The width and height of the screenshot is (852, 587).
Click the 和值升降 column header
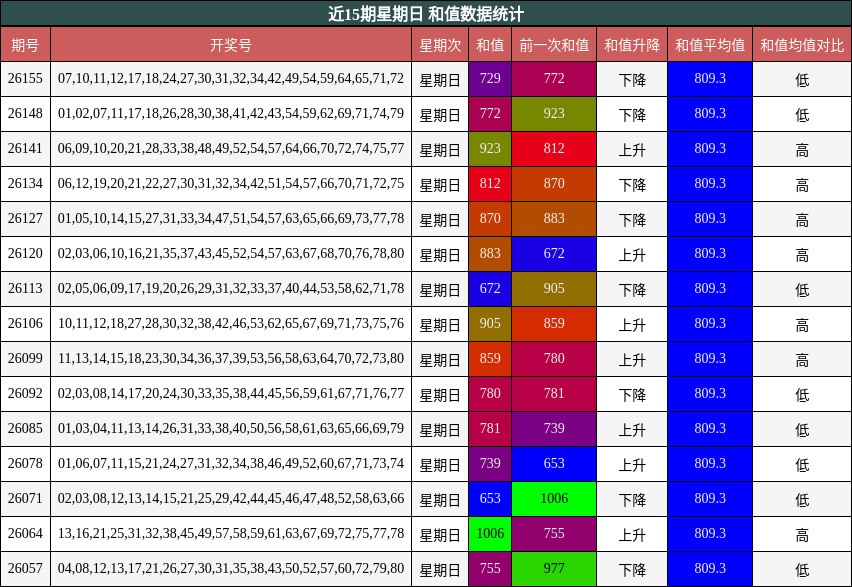pyautogui.click(x=632, y=44)
